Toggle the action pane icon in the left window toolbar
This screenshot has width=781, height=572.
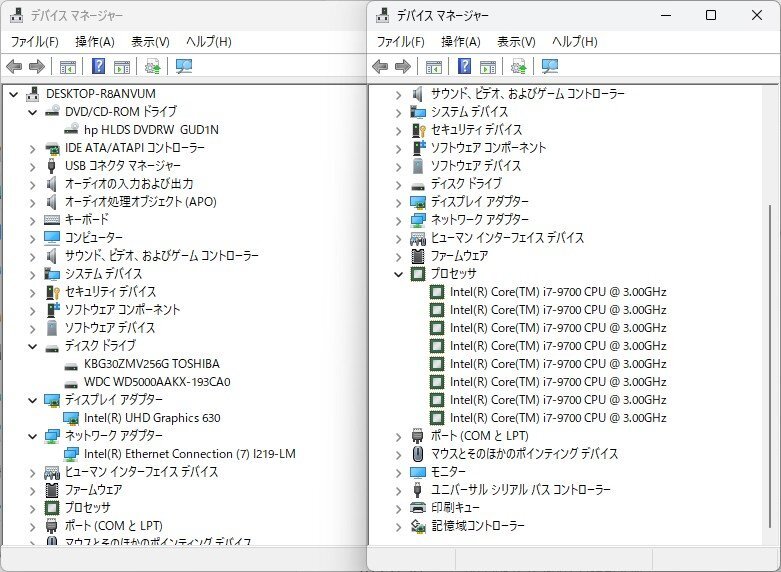[x=122, y=67]
